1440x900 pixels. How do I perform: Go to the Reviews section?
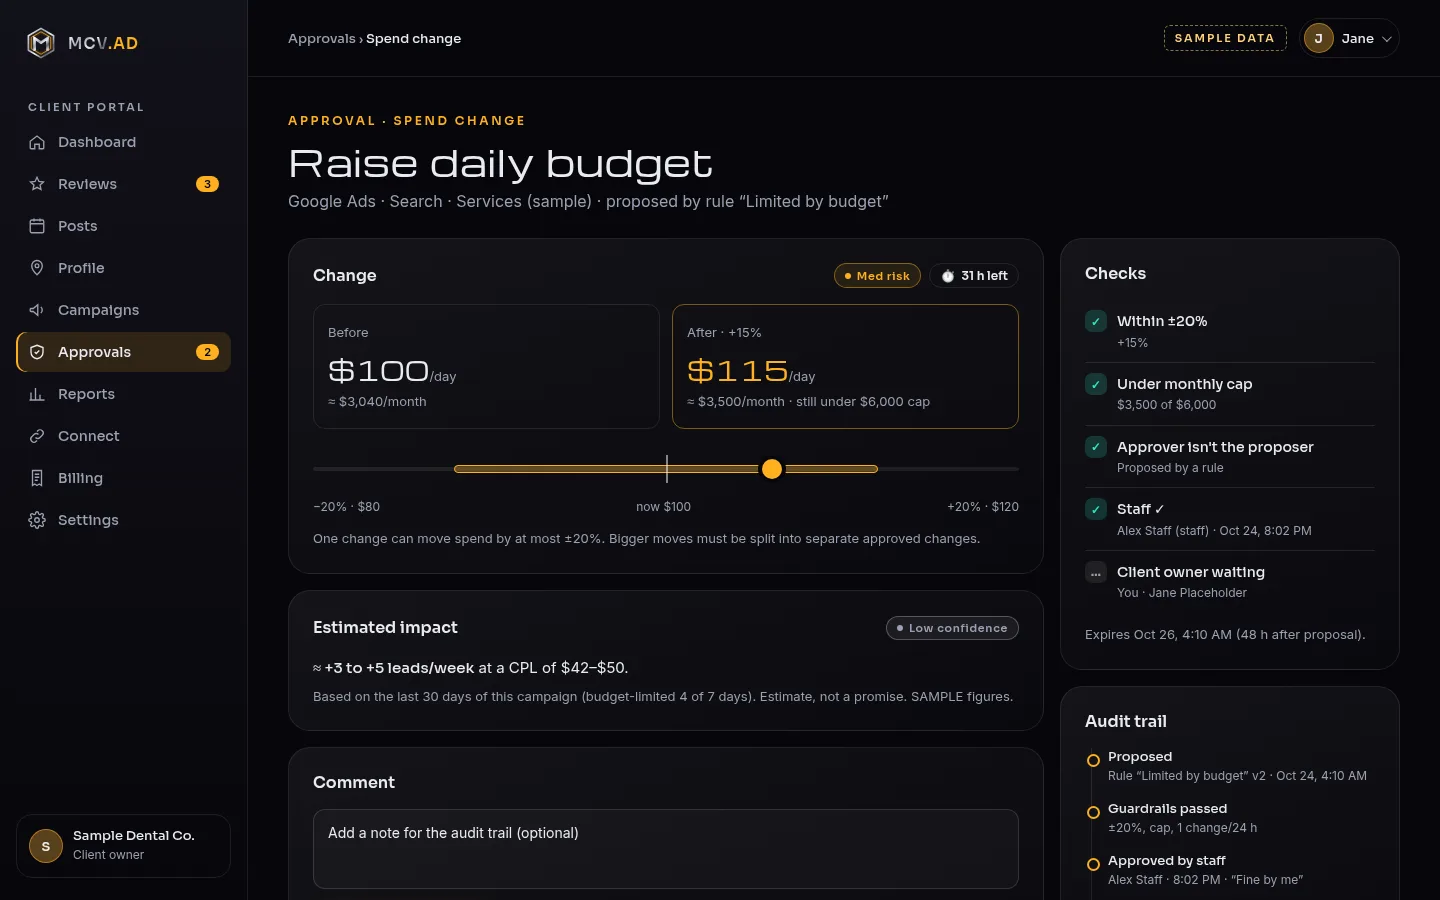(123, 184)
